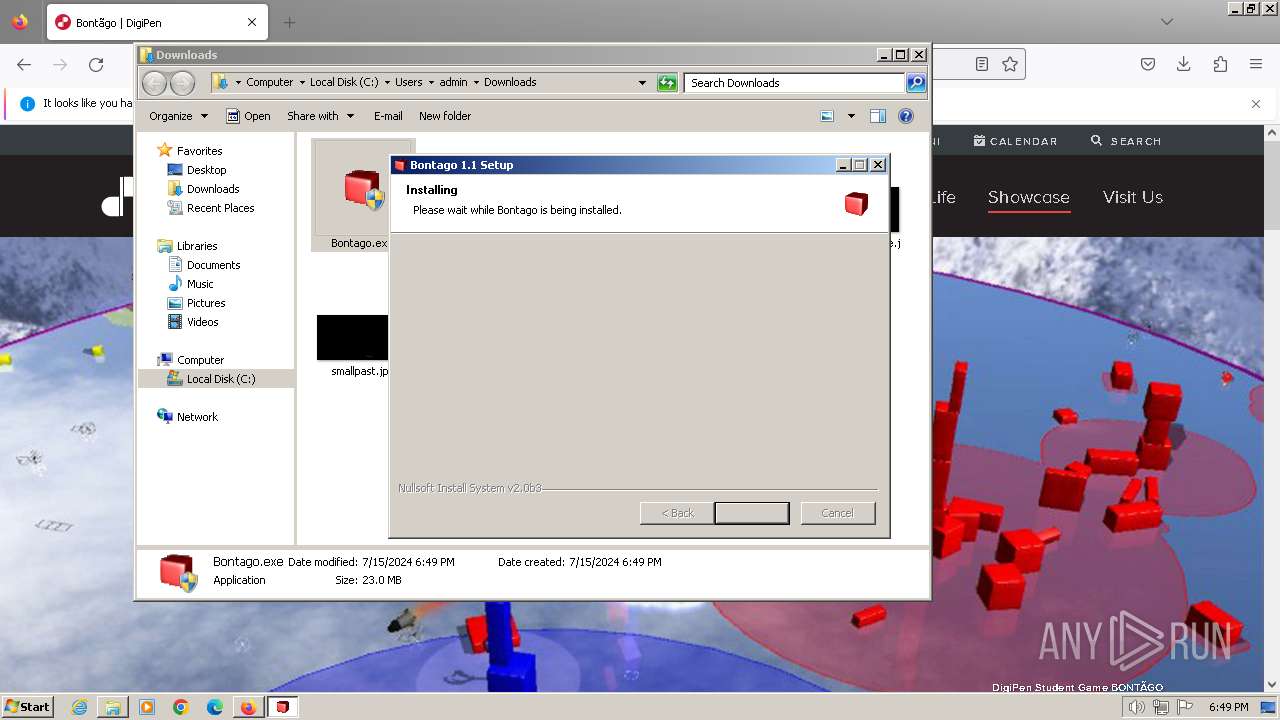The width and height of the screenshot is (1280, 720).
Task: Dismiss the Firefox notification bar
Action: click(1256, 103)
